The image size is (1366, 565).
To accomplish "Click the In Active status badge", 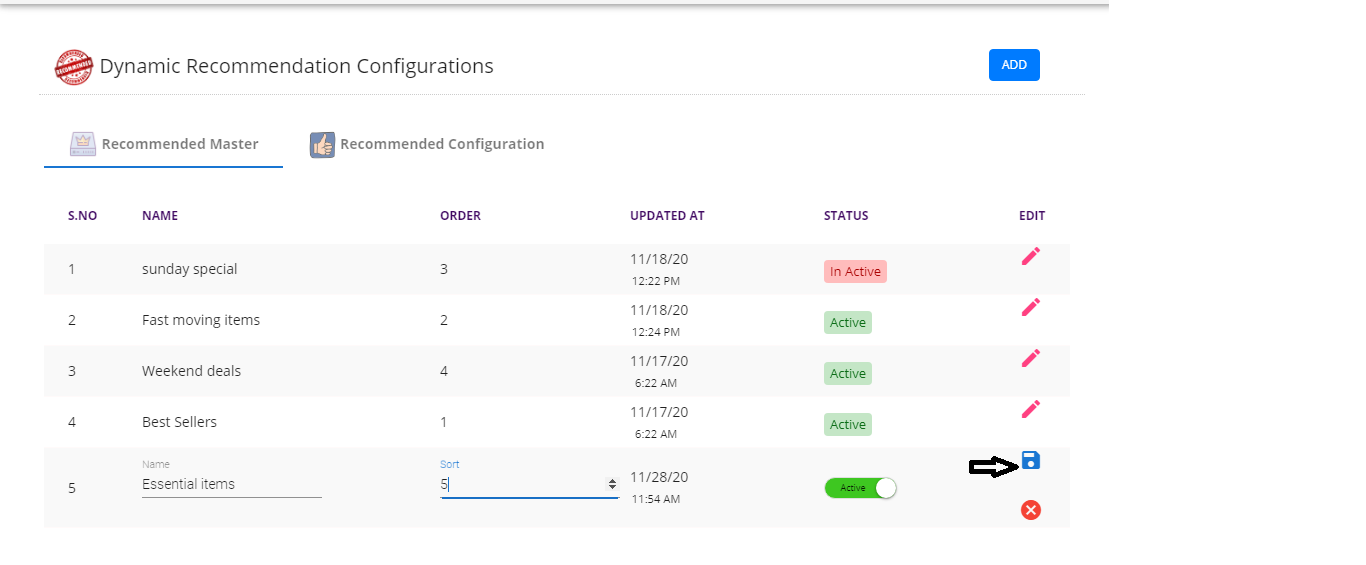I will (x=855, y=271).
